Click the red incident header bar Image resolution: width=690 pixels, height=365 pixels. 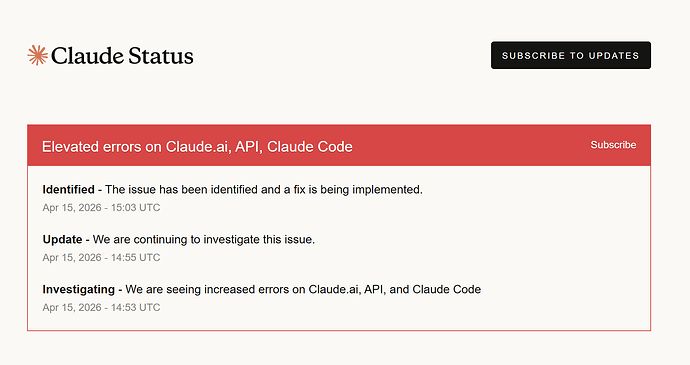339,145
